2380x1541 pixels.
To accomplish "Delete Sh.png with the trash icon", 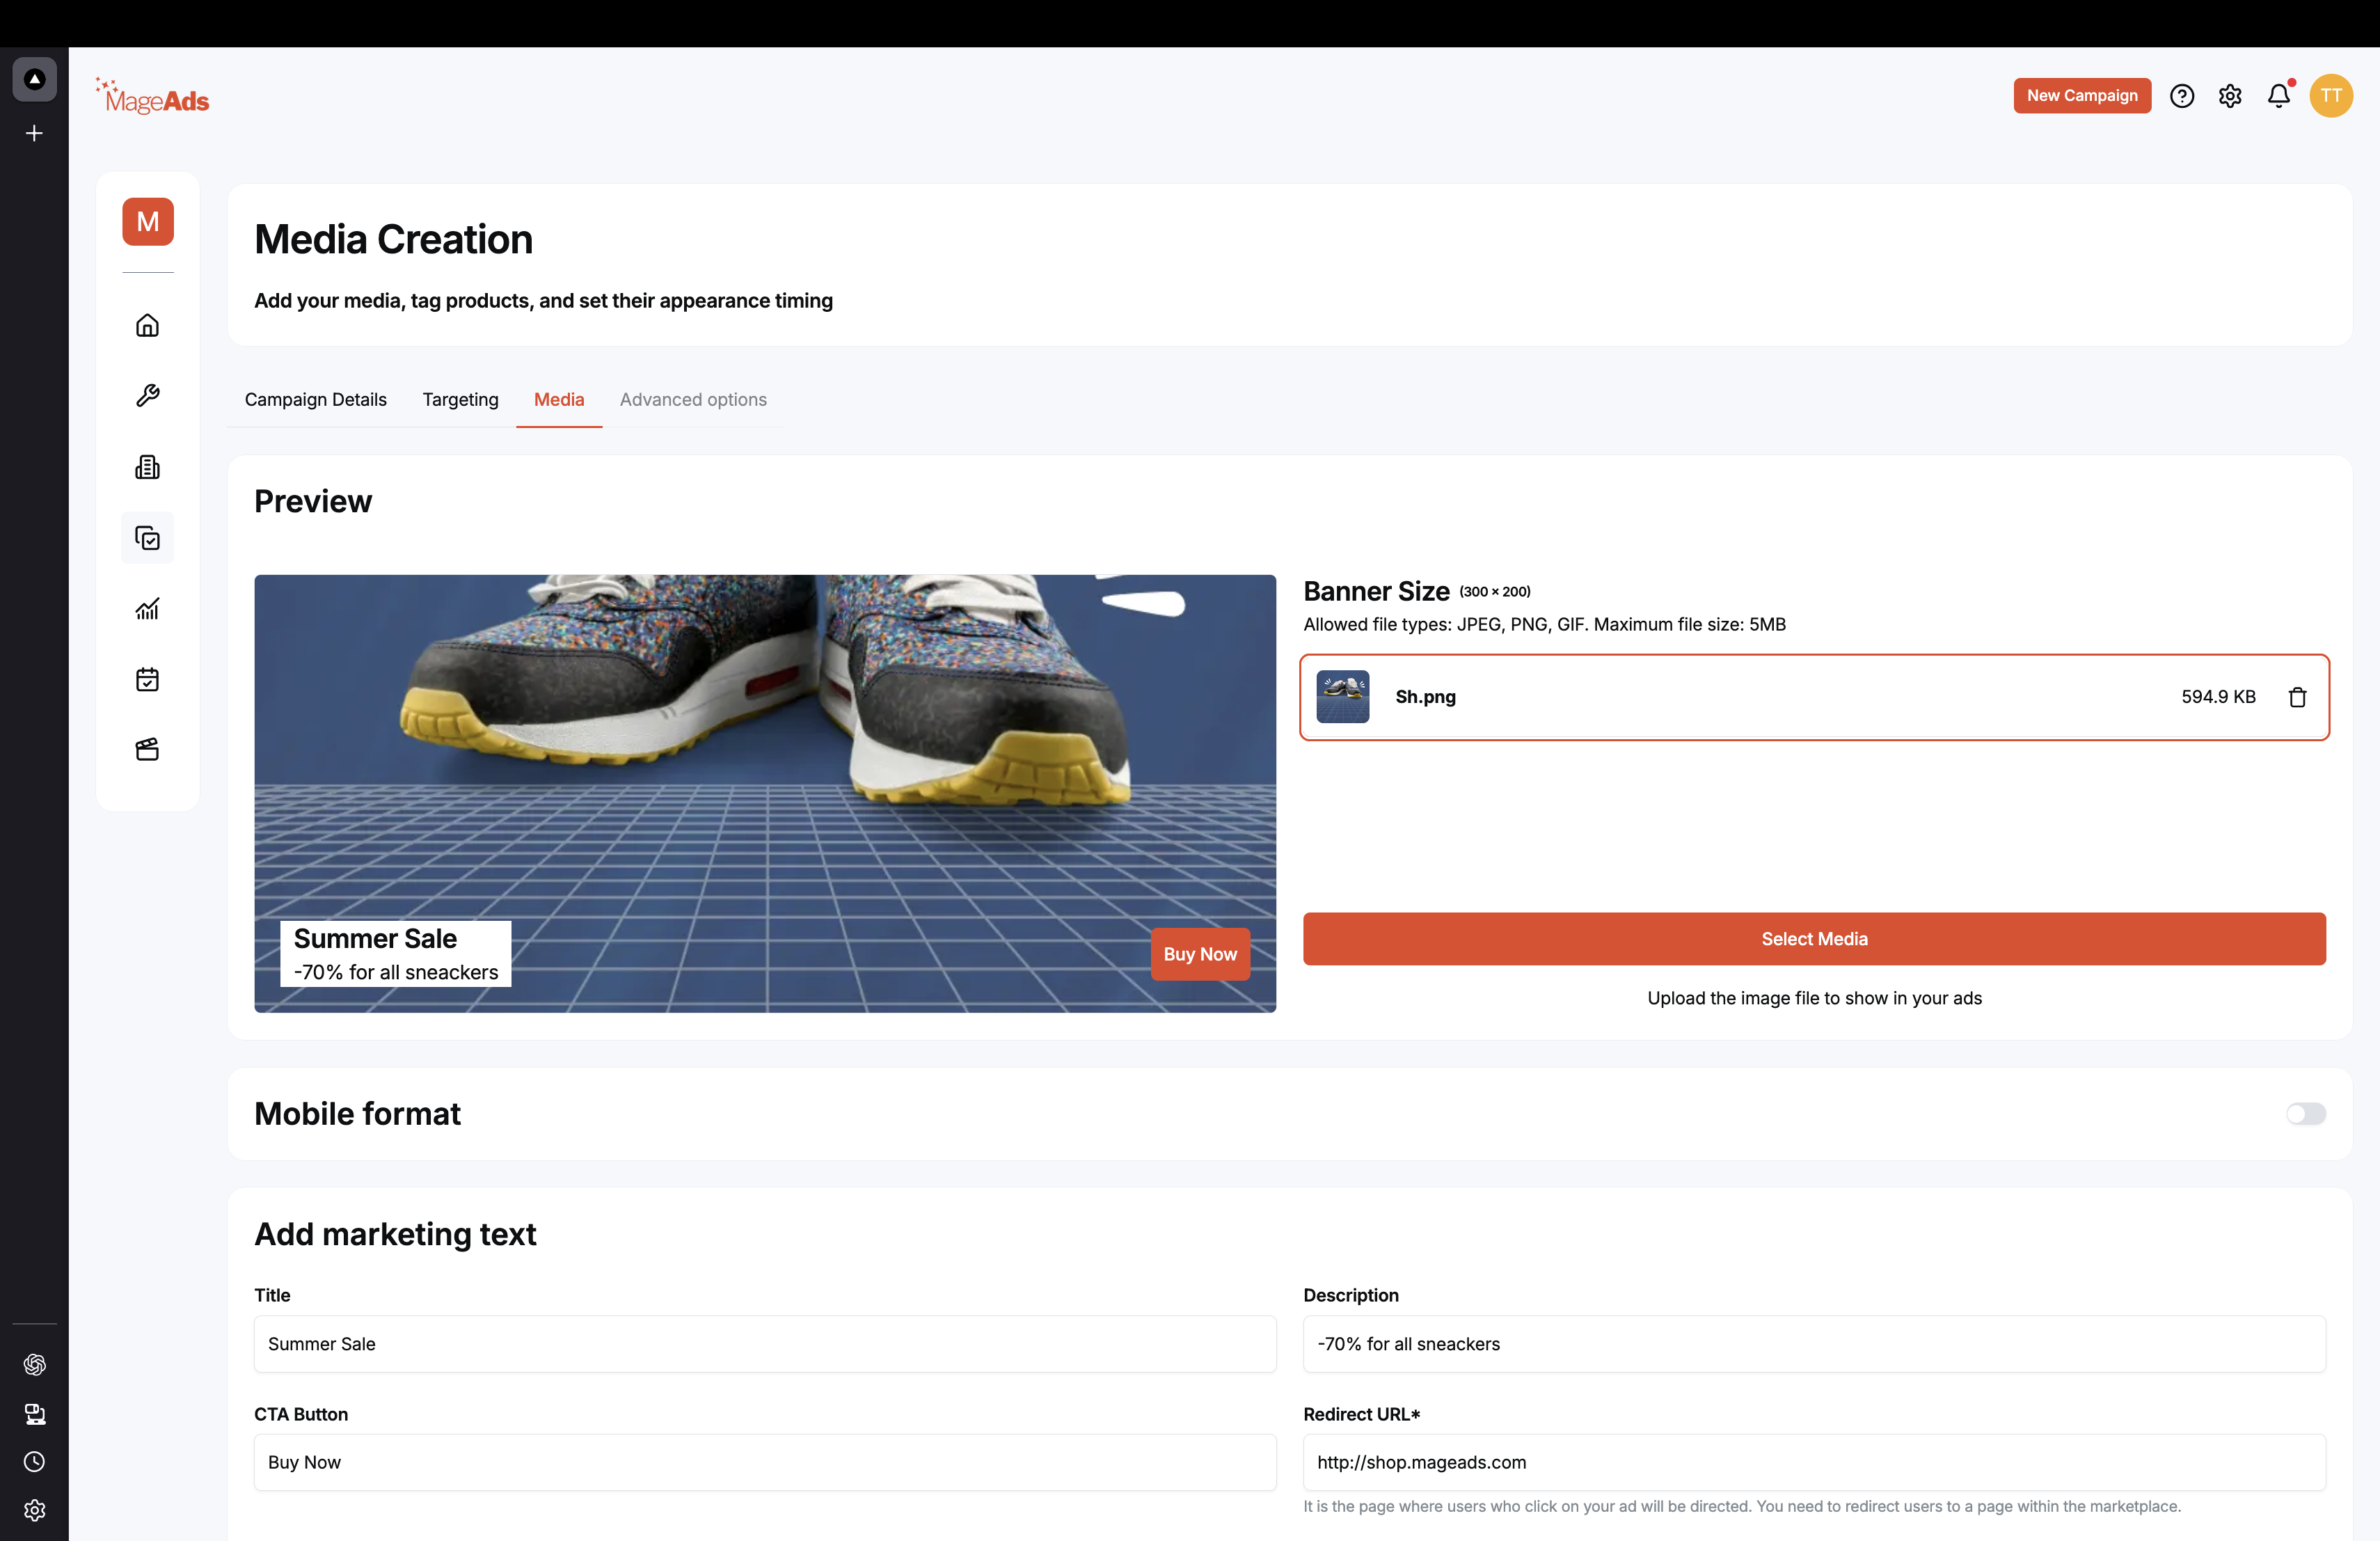I will pos(2297,697).
